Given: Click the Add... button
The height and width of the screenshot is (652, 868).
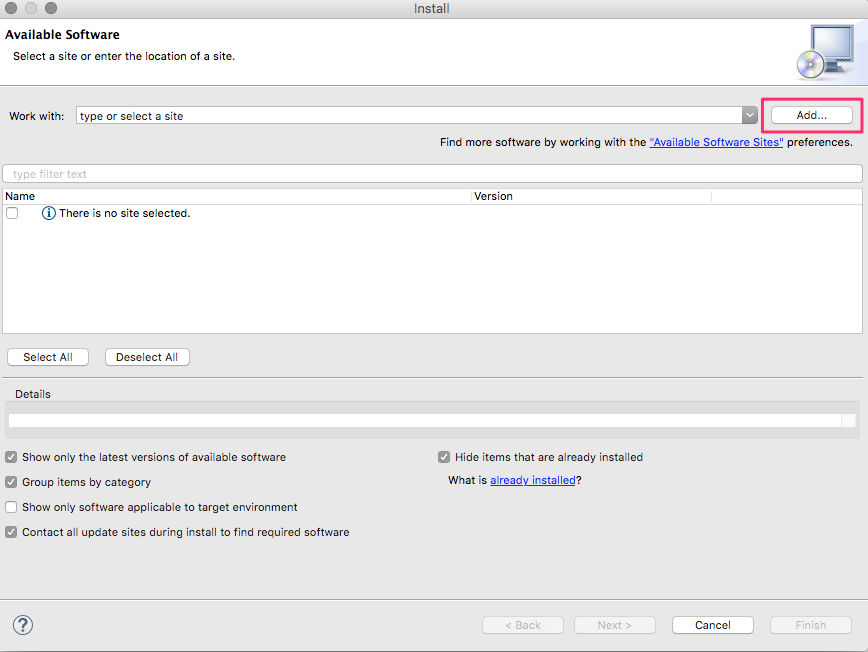Looking at the screenshot, I should tap(811, 114).
